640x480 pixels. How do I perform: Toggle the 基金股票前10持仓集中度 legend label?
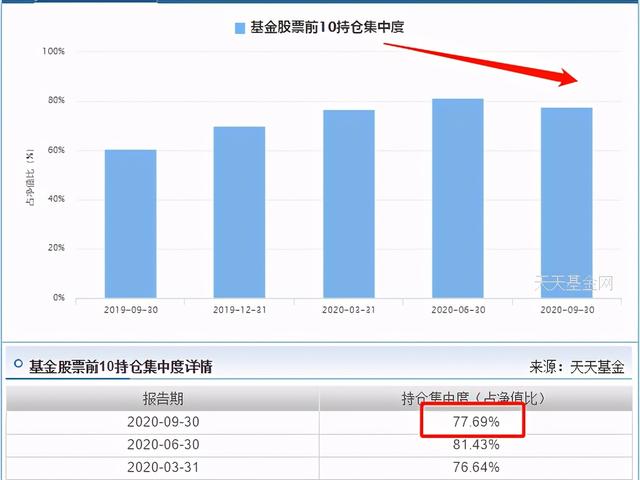[x=326, y=29]
